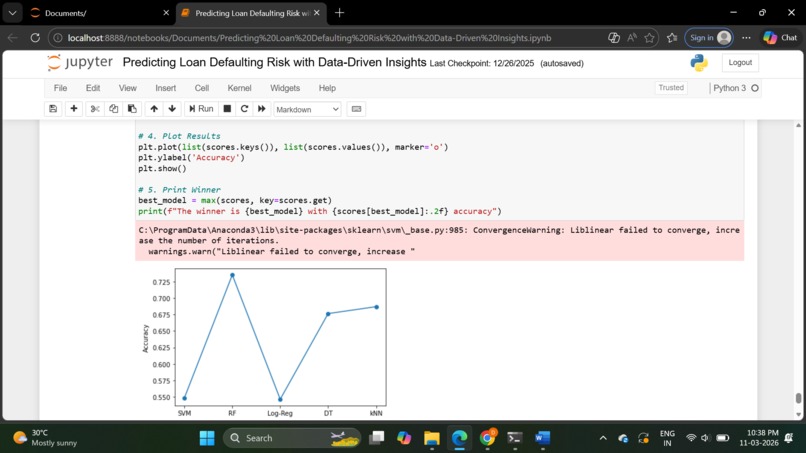The width and height of the screenshot is (806, 453).
Task: Open the Wi-Fi network tray icon
Action: point(691,438)
